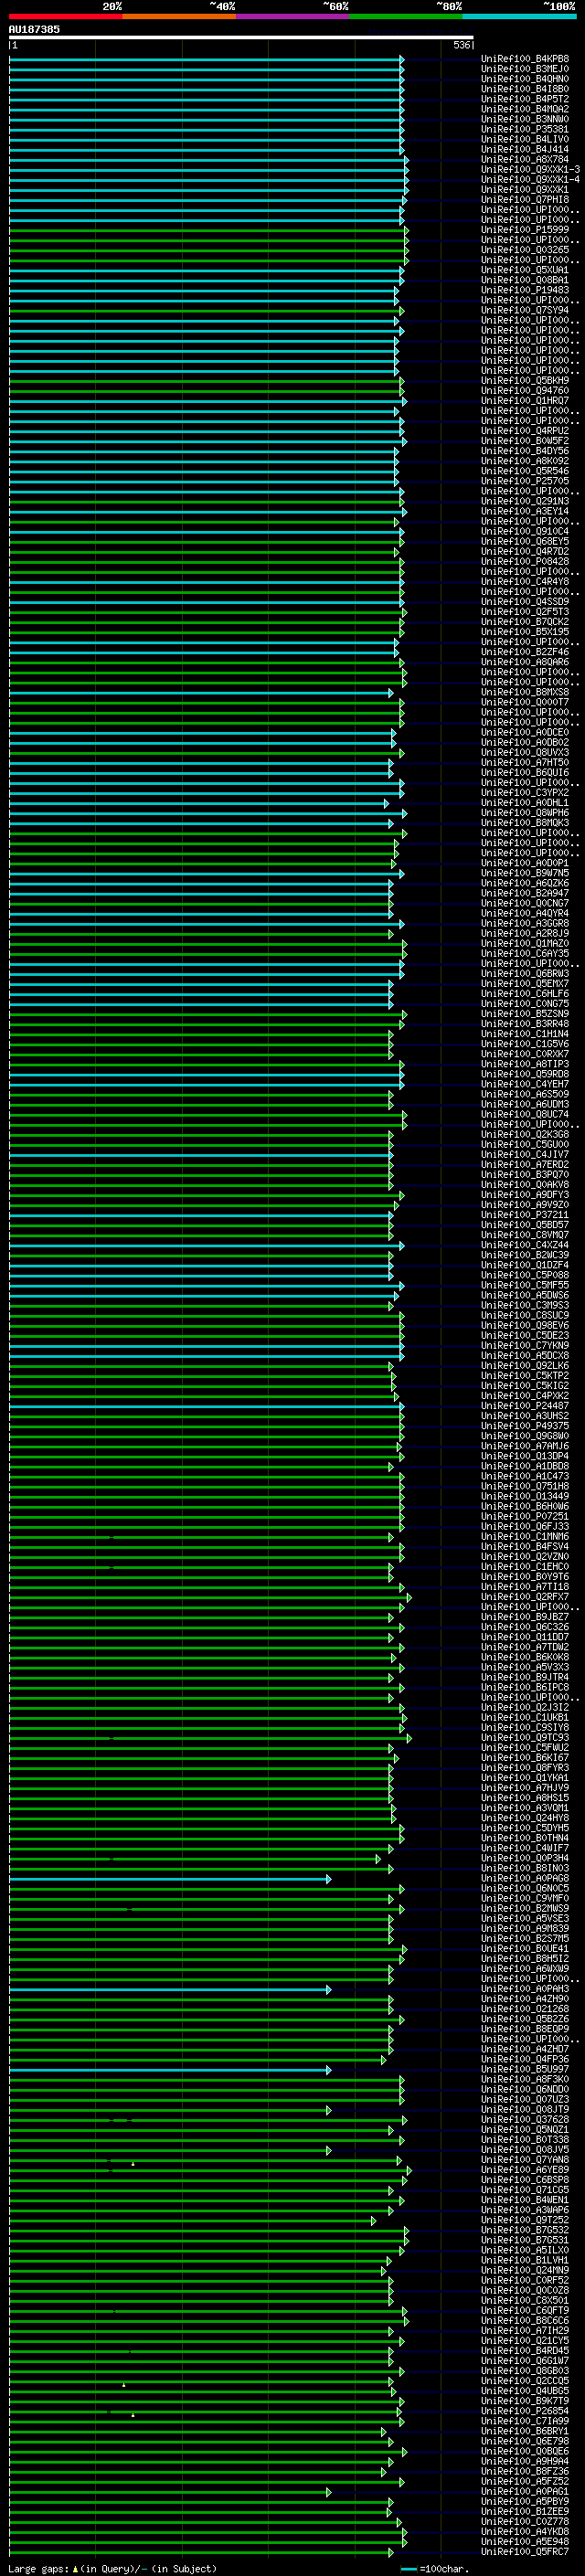Select the UniRef100_C3YPX2 label
585x2576 pixels.
524,793
